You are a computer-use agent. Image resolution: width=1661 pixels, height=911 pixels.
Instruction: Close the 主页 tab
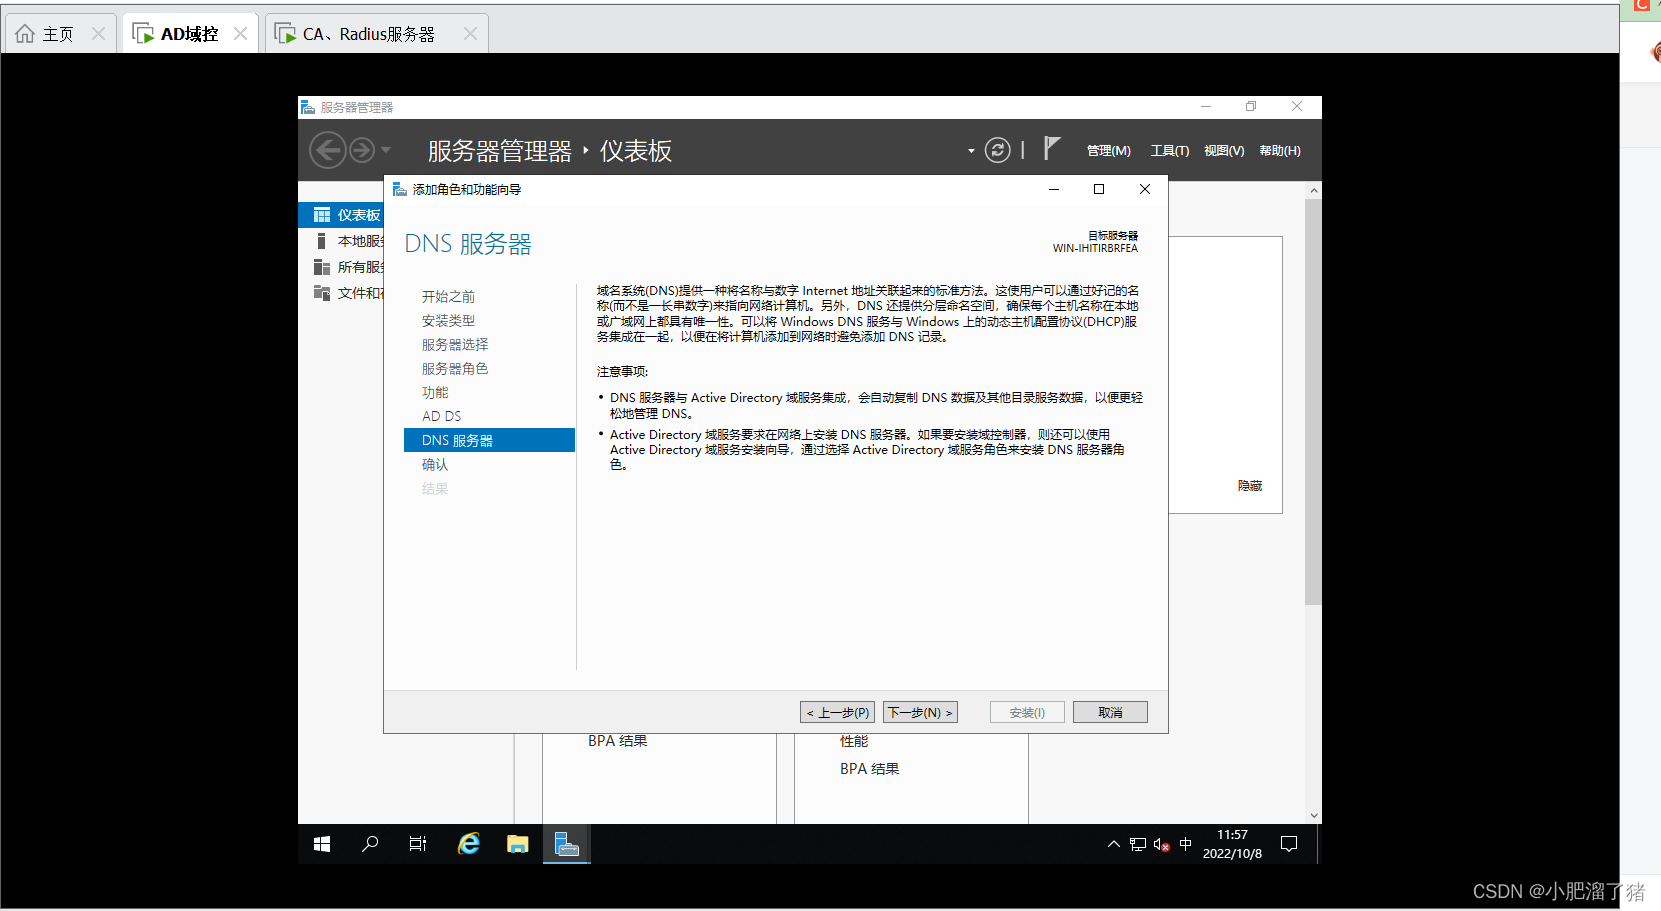click(98, 34)
